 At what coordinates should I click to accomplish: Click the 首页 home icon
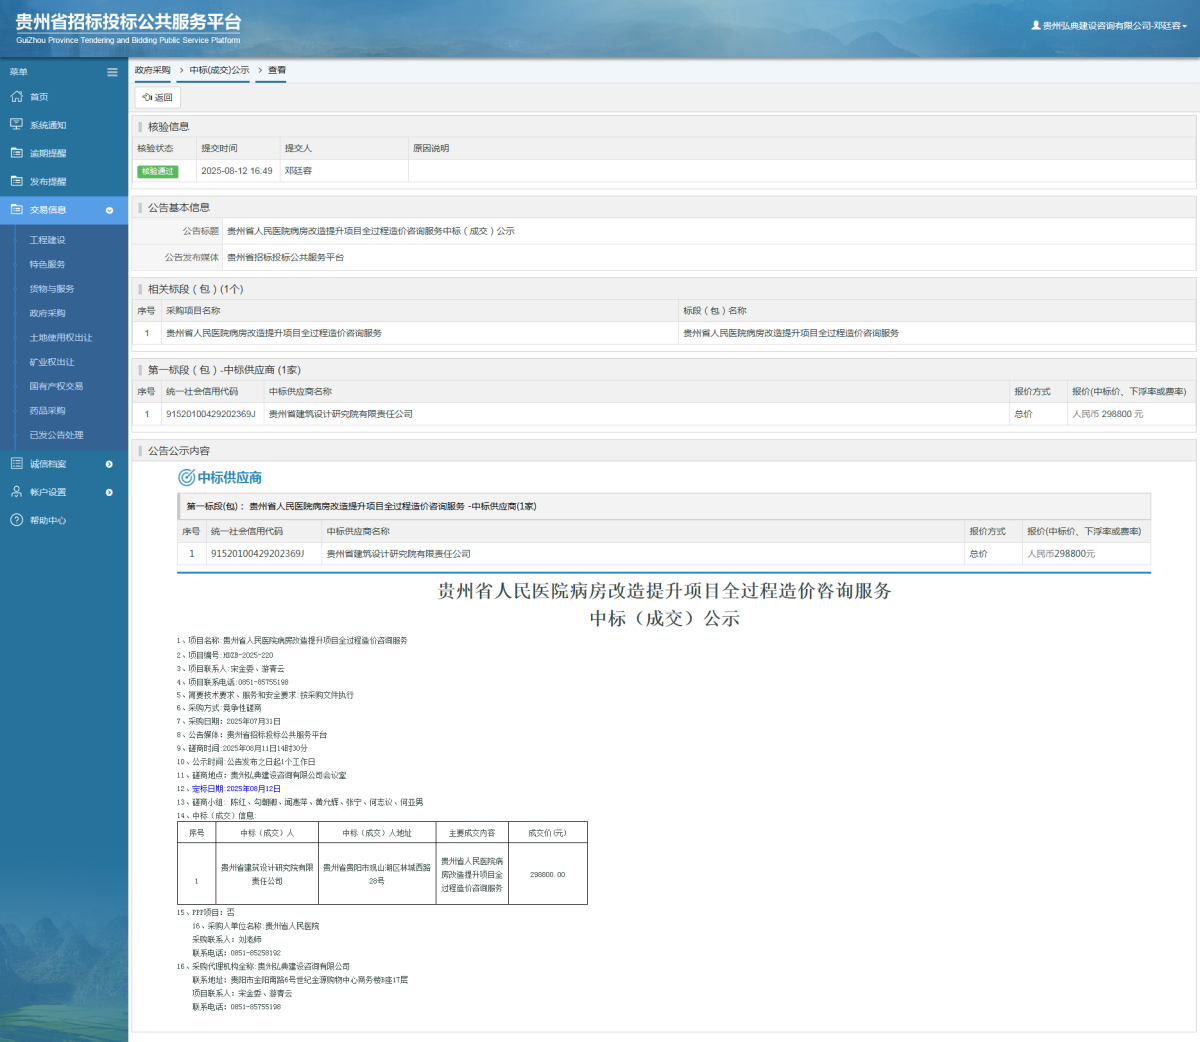tap(16, 97)
